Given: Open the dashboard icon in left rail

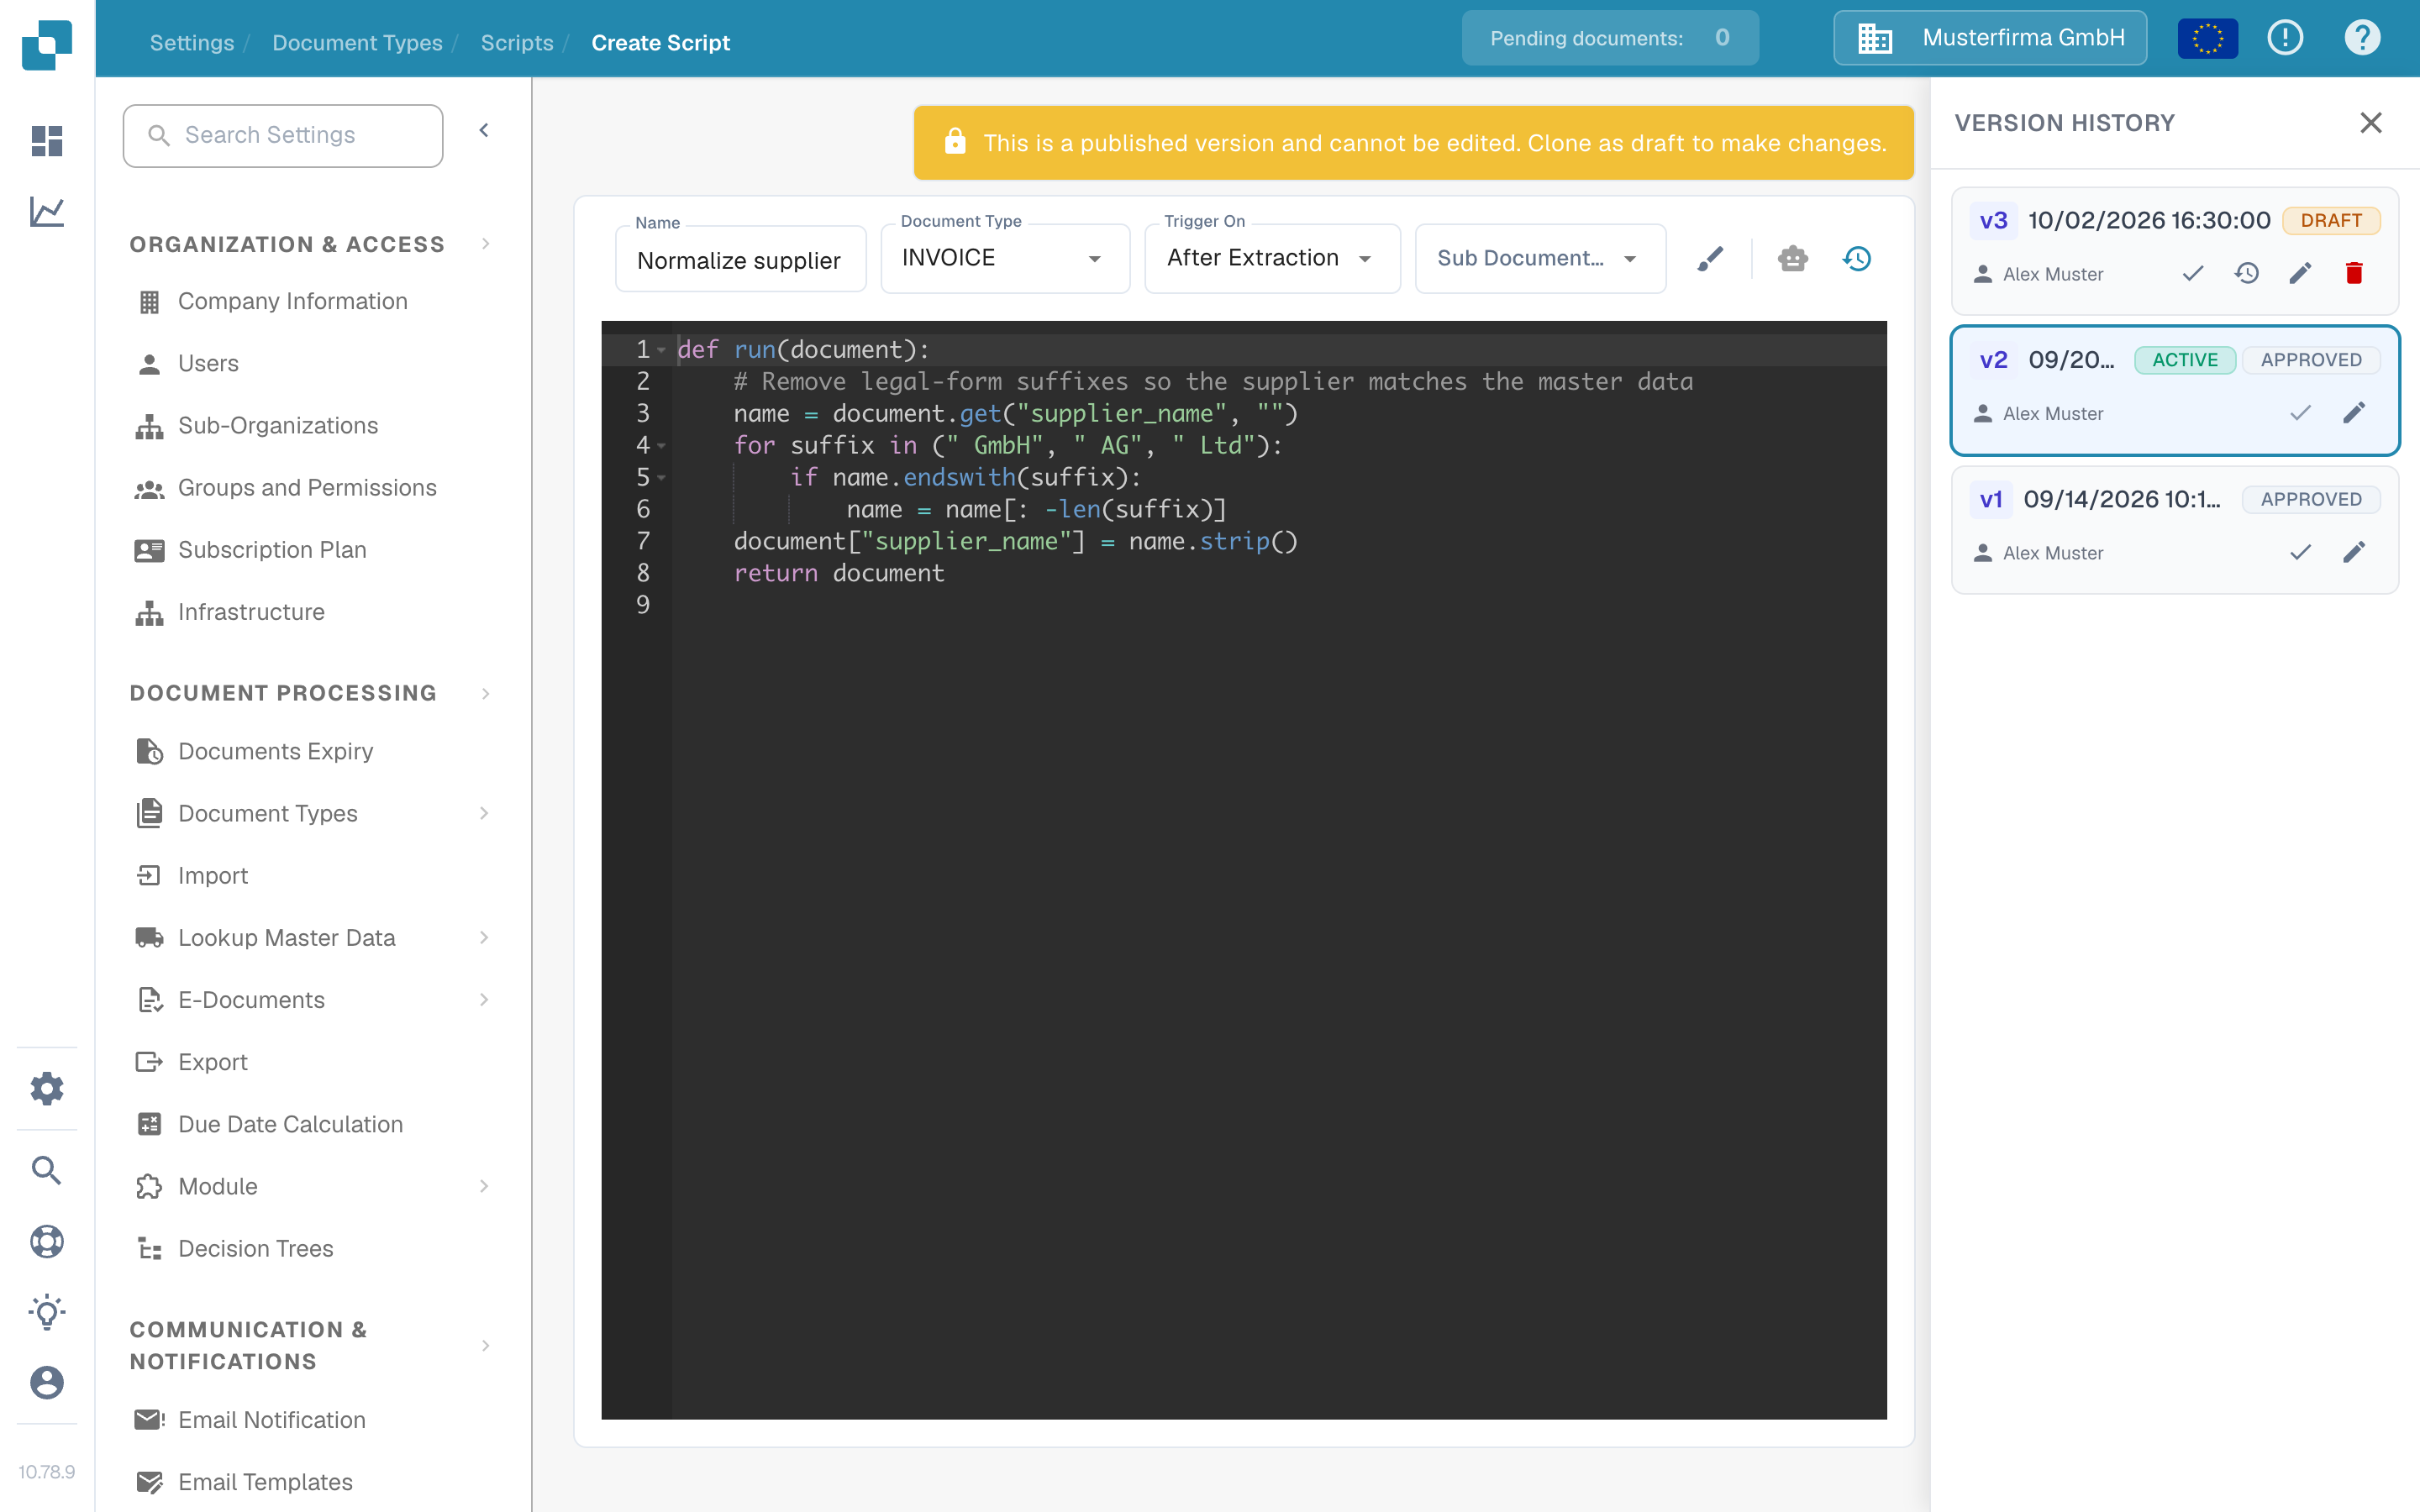Looking at the screenshot, I should point(47,140).
